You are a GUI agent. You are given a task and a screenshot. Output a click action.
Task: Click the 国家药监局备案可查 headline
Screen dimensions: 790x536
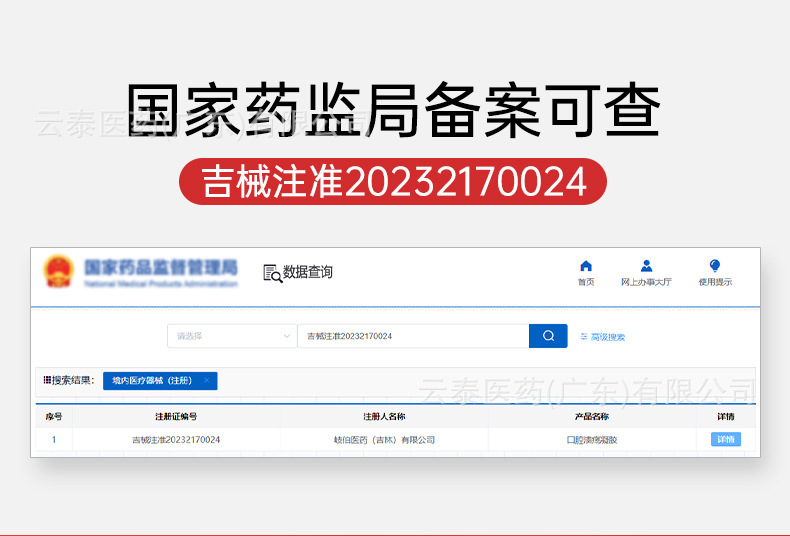pos(393,110)
